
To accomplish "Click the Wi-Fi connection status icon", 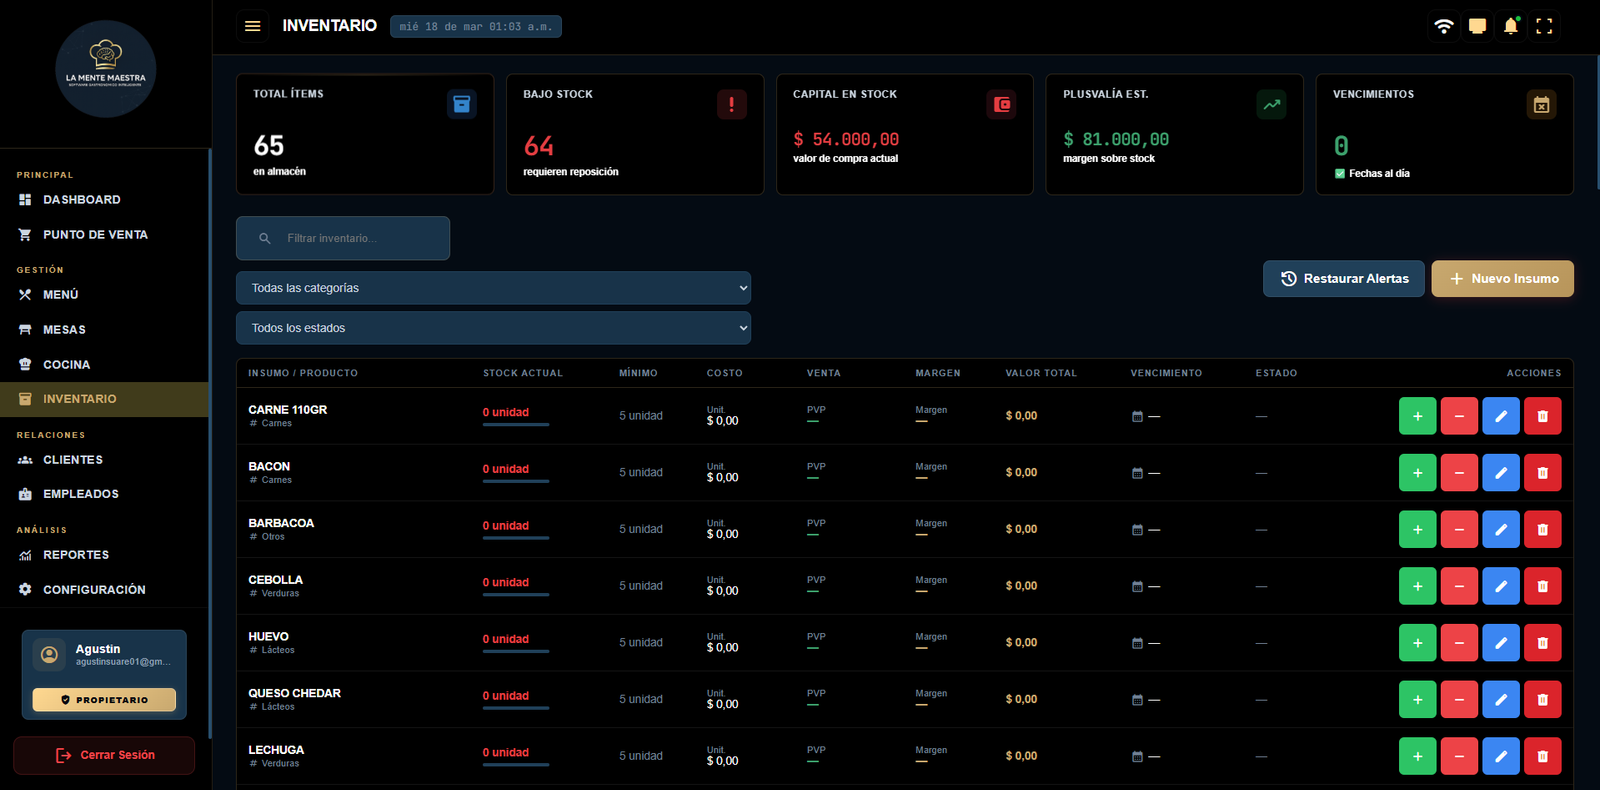I will [x=1443, y=26].
